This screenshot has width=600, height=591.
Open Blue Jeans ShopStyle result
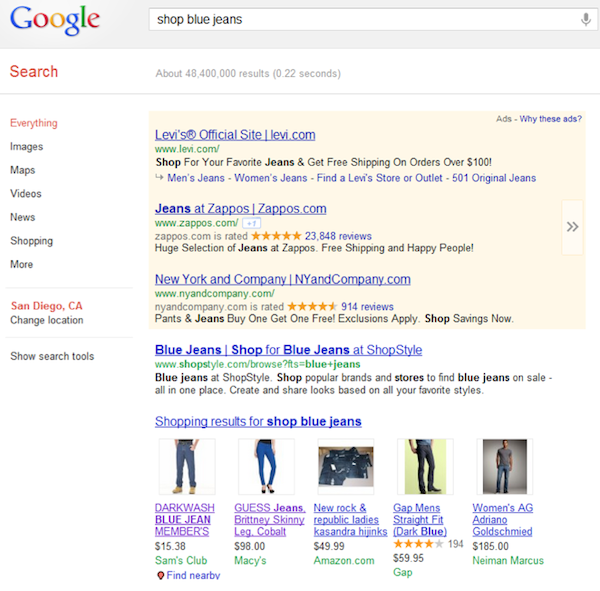[x=289, y=350]
